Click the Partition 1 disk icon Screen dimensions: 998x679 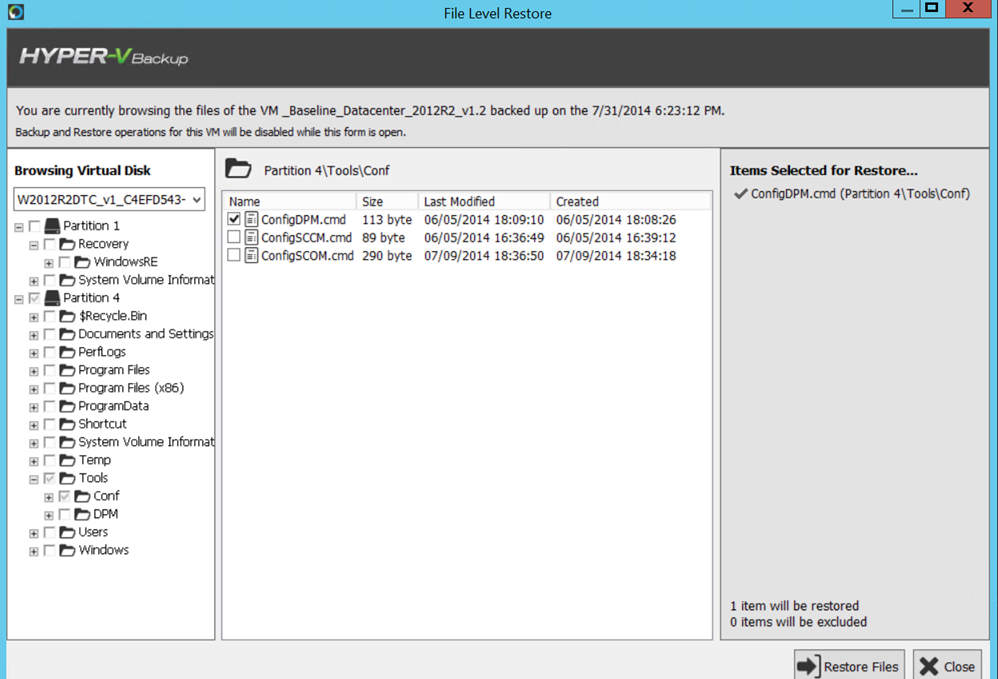click(52, 226)
